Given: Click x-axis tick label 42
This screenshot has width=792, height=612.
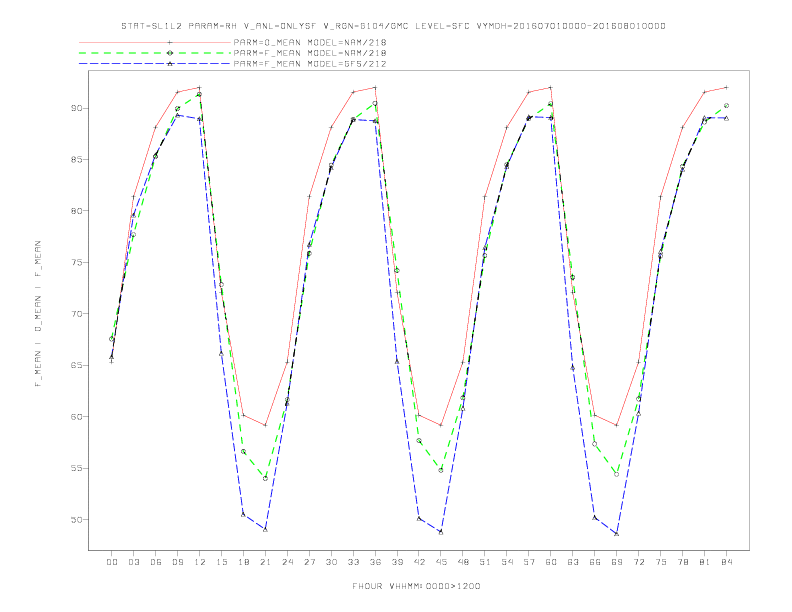Looking at the screenshot, I should pos(419,562).
